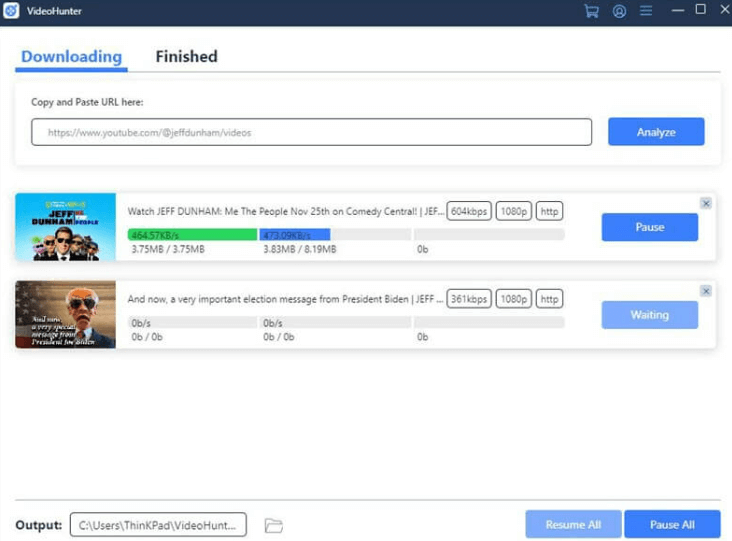Minimize the VideoHunter window
Image resolution: width=732 pixels, height=541 pixels.
677,10
